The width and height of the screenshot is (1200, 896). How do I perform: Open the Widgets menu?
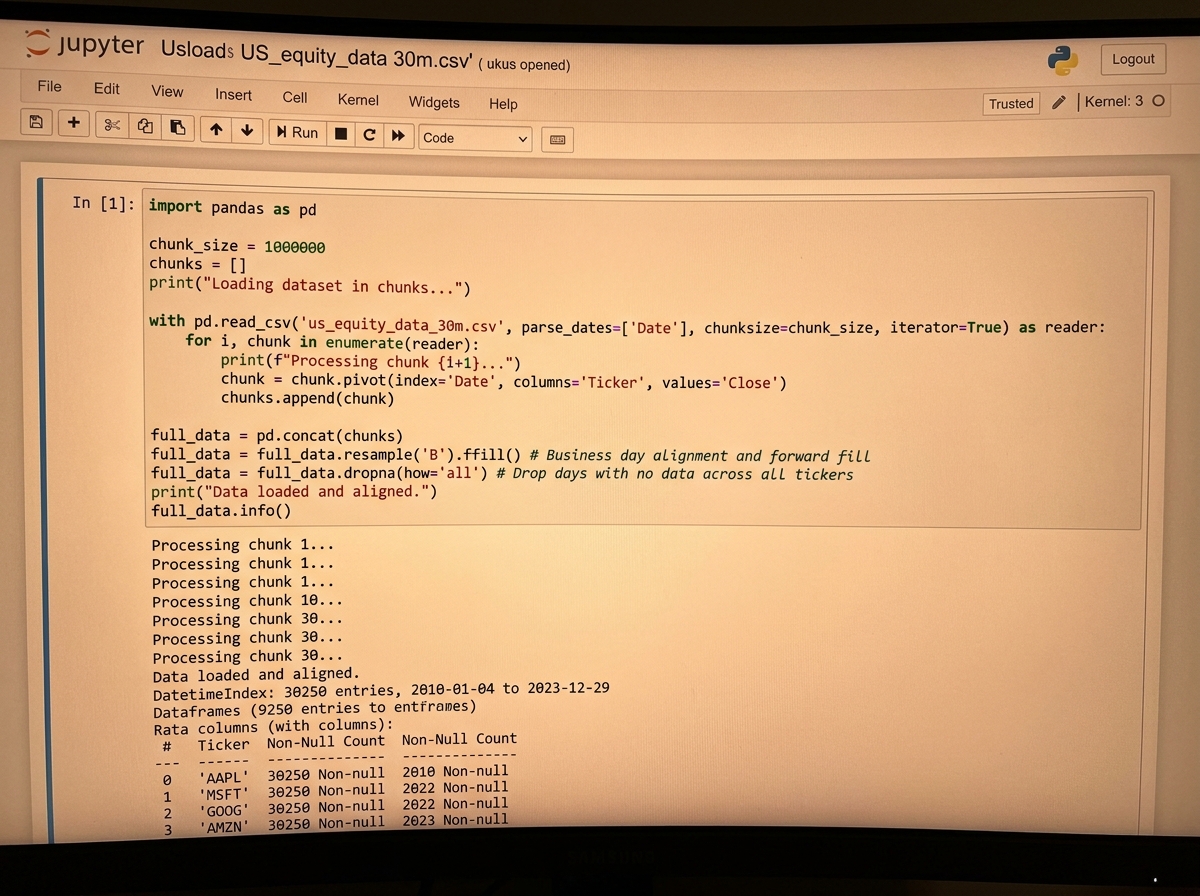[x=434, y=102]
